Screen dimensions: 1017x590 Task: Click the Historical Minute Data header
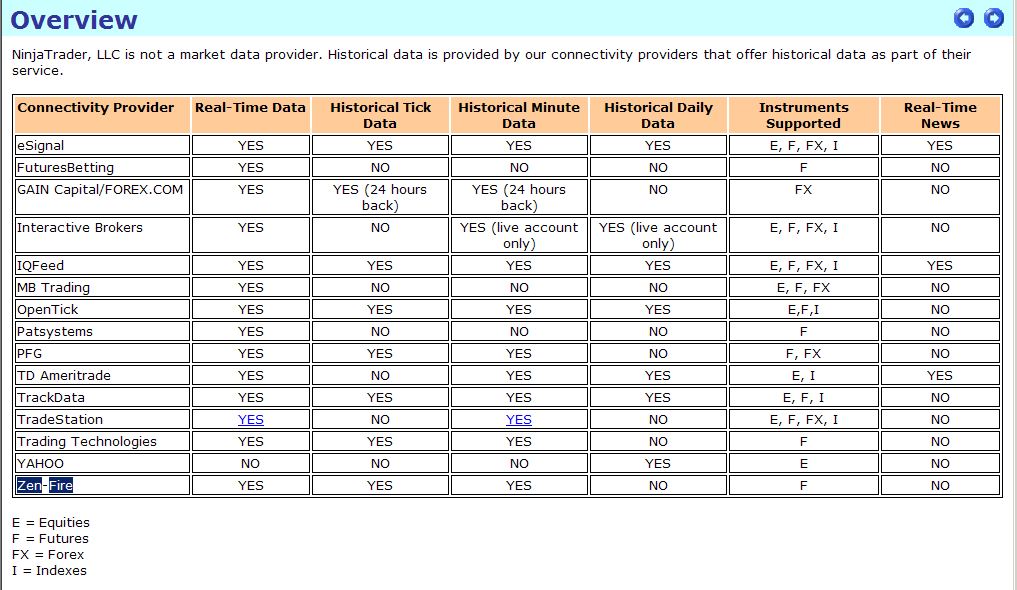pyautogui.click(x=519, y=115)
